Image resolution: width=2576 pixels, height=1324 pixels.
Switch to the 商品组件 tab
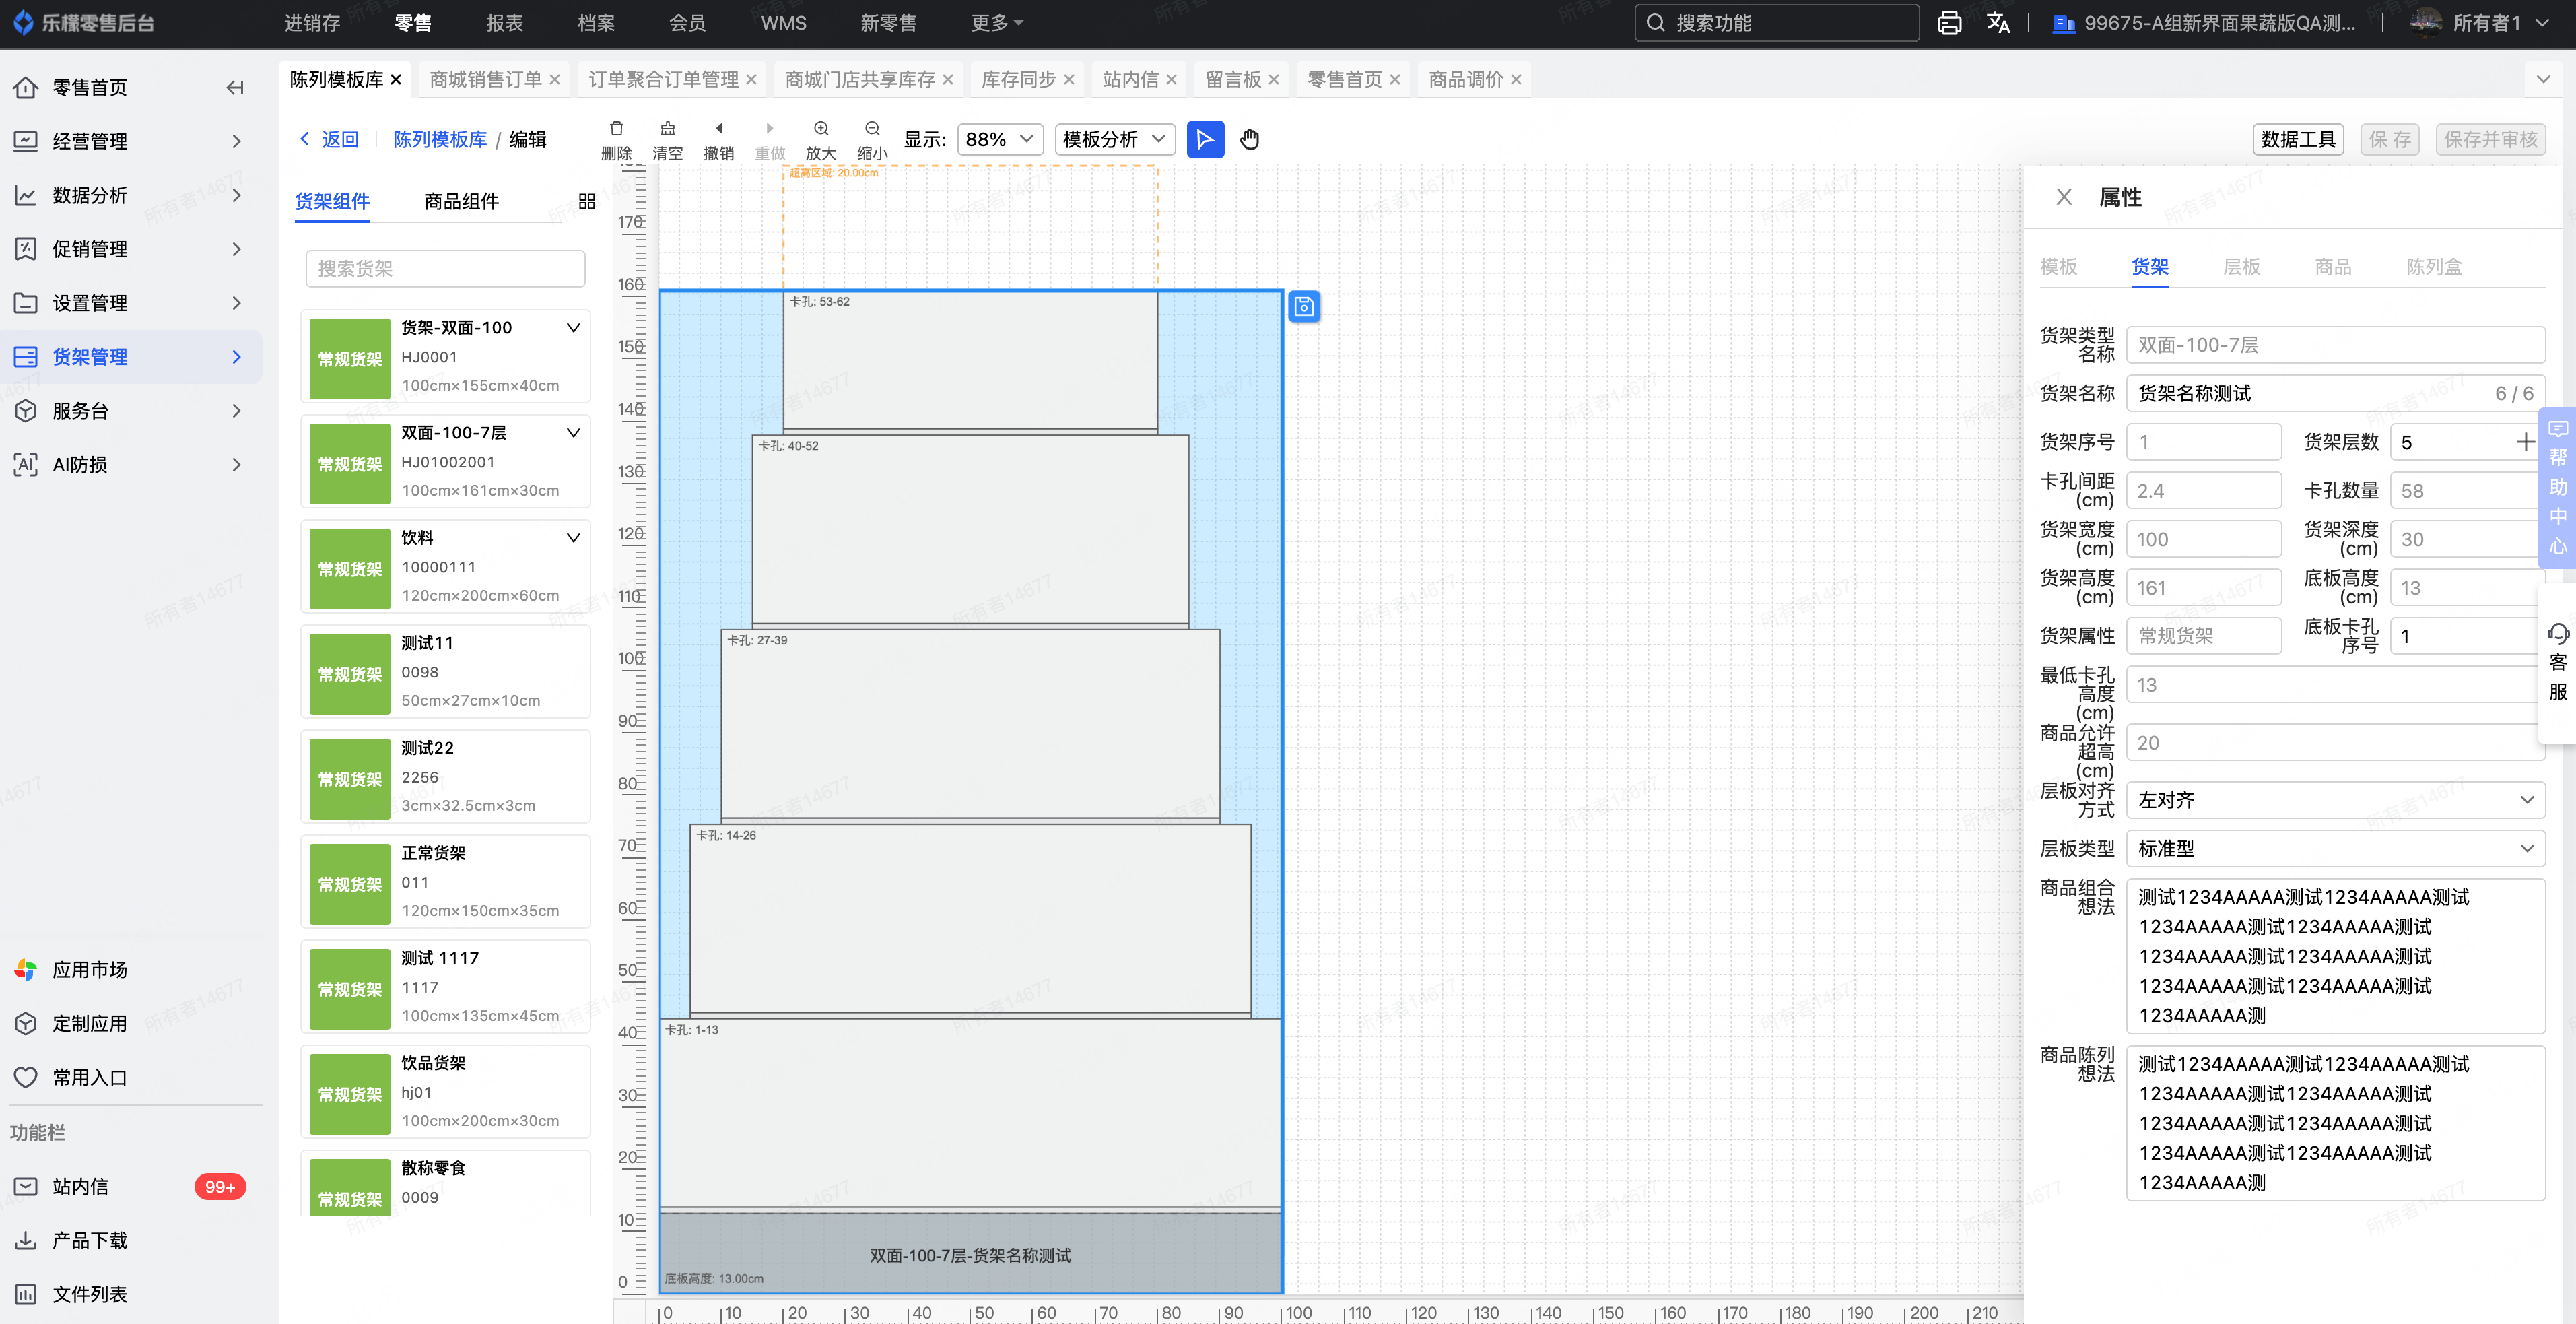[461, 201]
